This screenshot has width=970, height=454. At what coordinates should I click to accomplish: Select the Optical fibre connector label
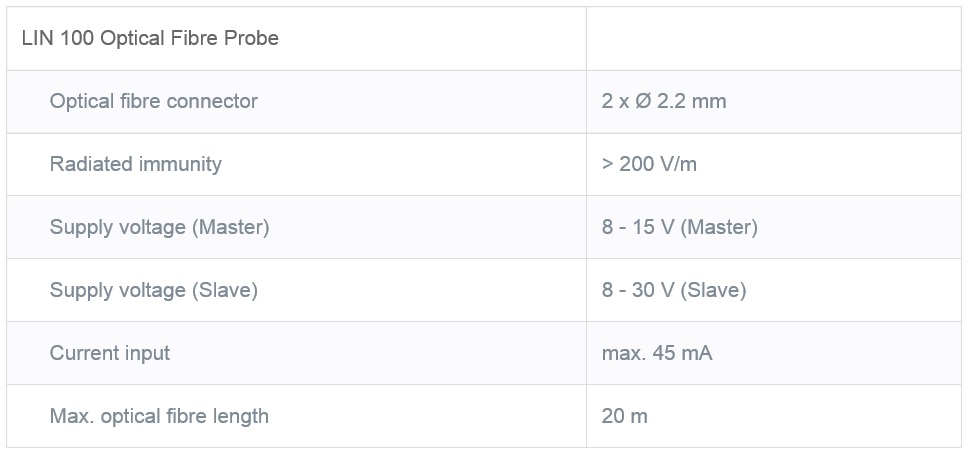click(153, 101)
